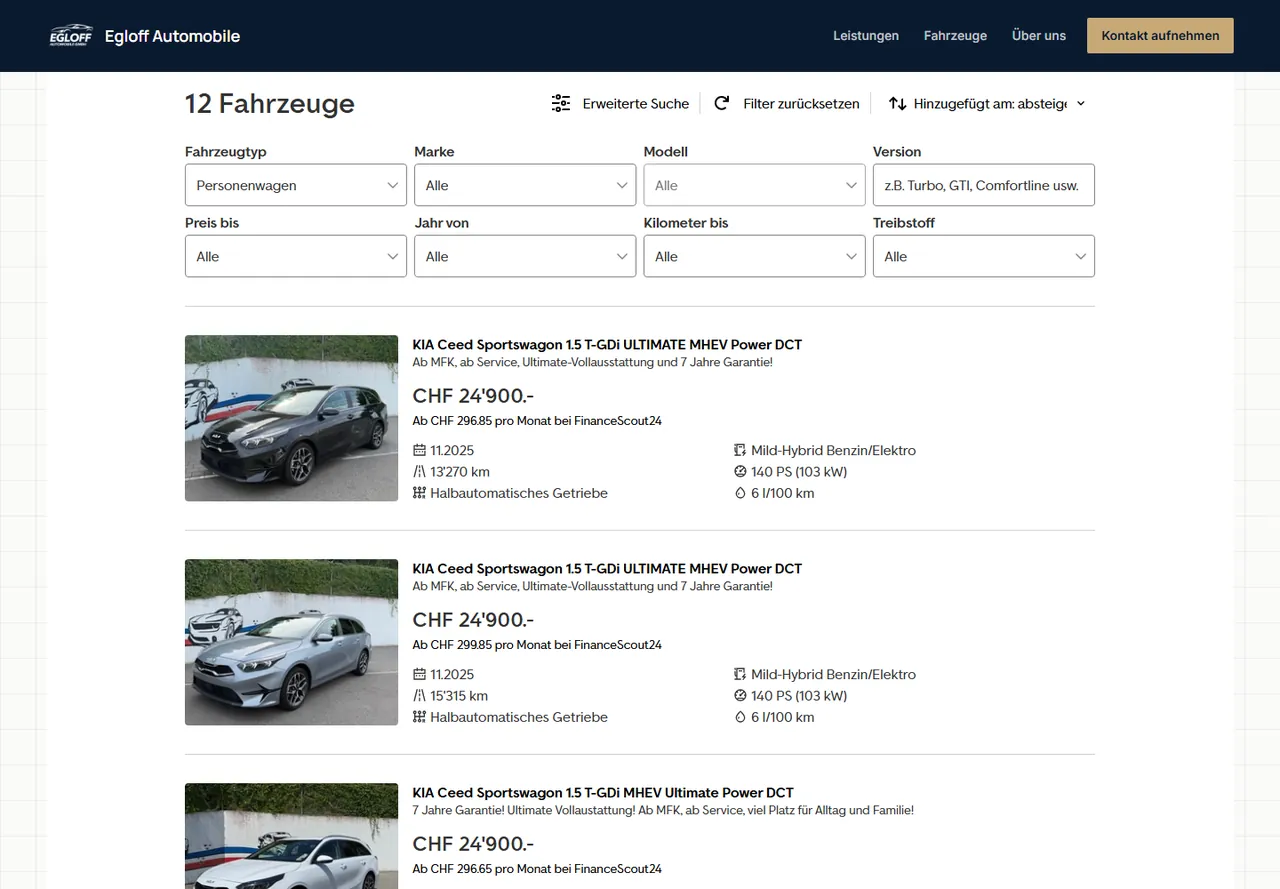Click the Ab CHF 296.65 pro Monat financing text
1280x889 pixels.
[x=537, y=869]
